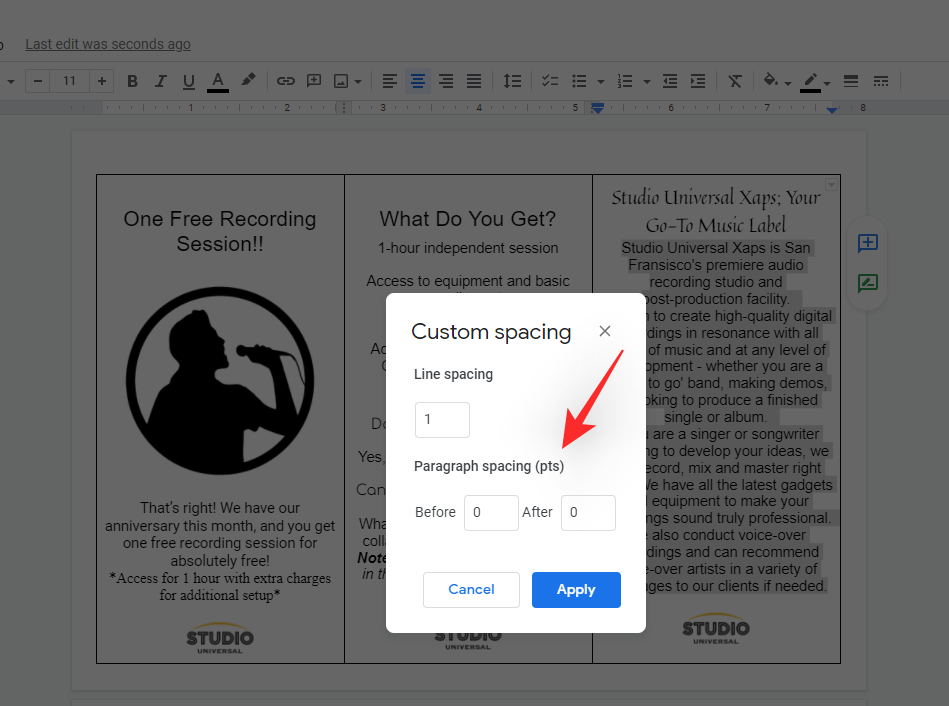
Task: Open the insert image dropdown arrow
Action: (359, 82)
